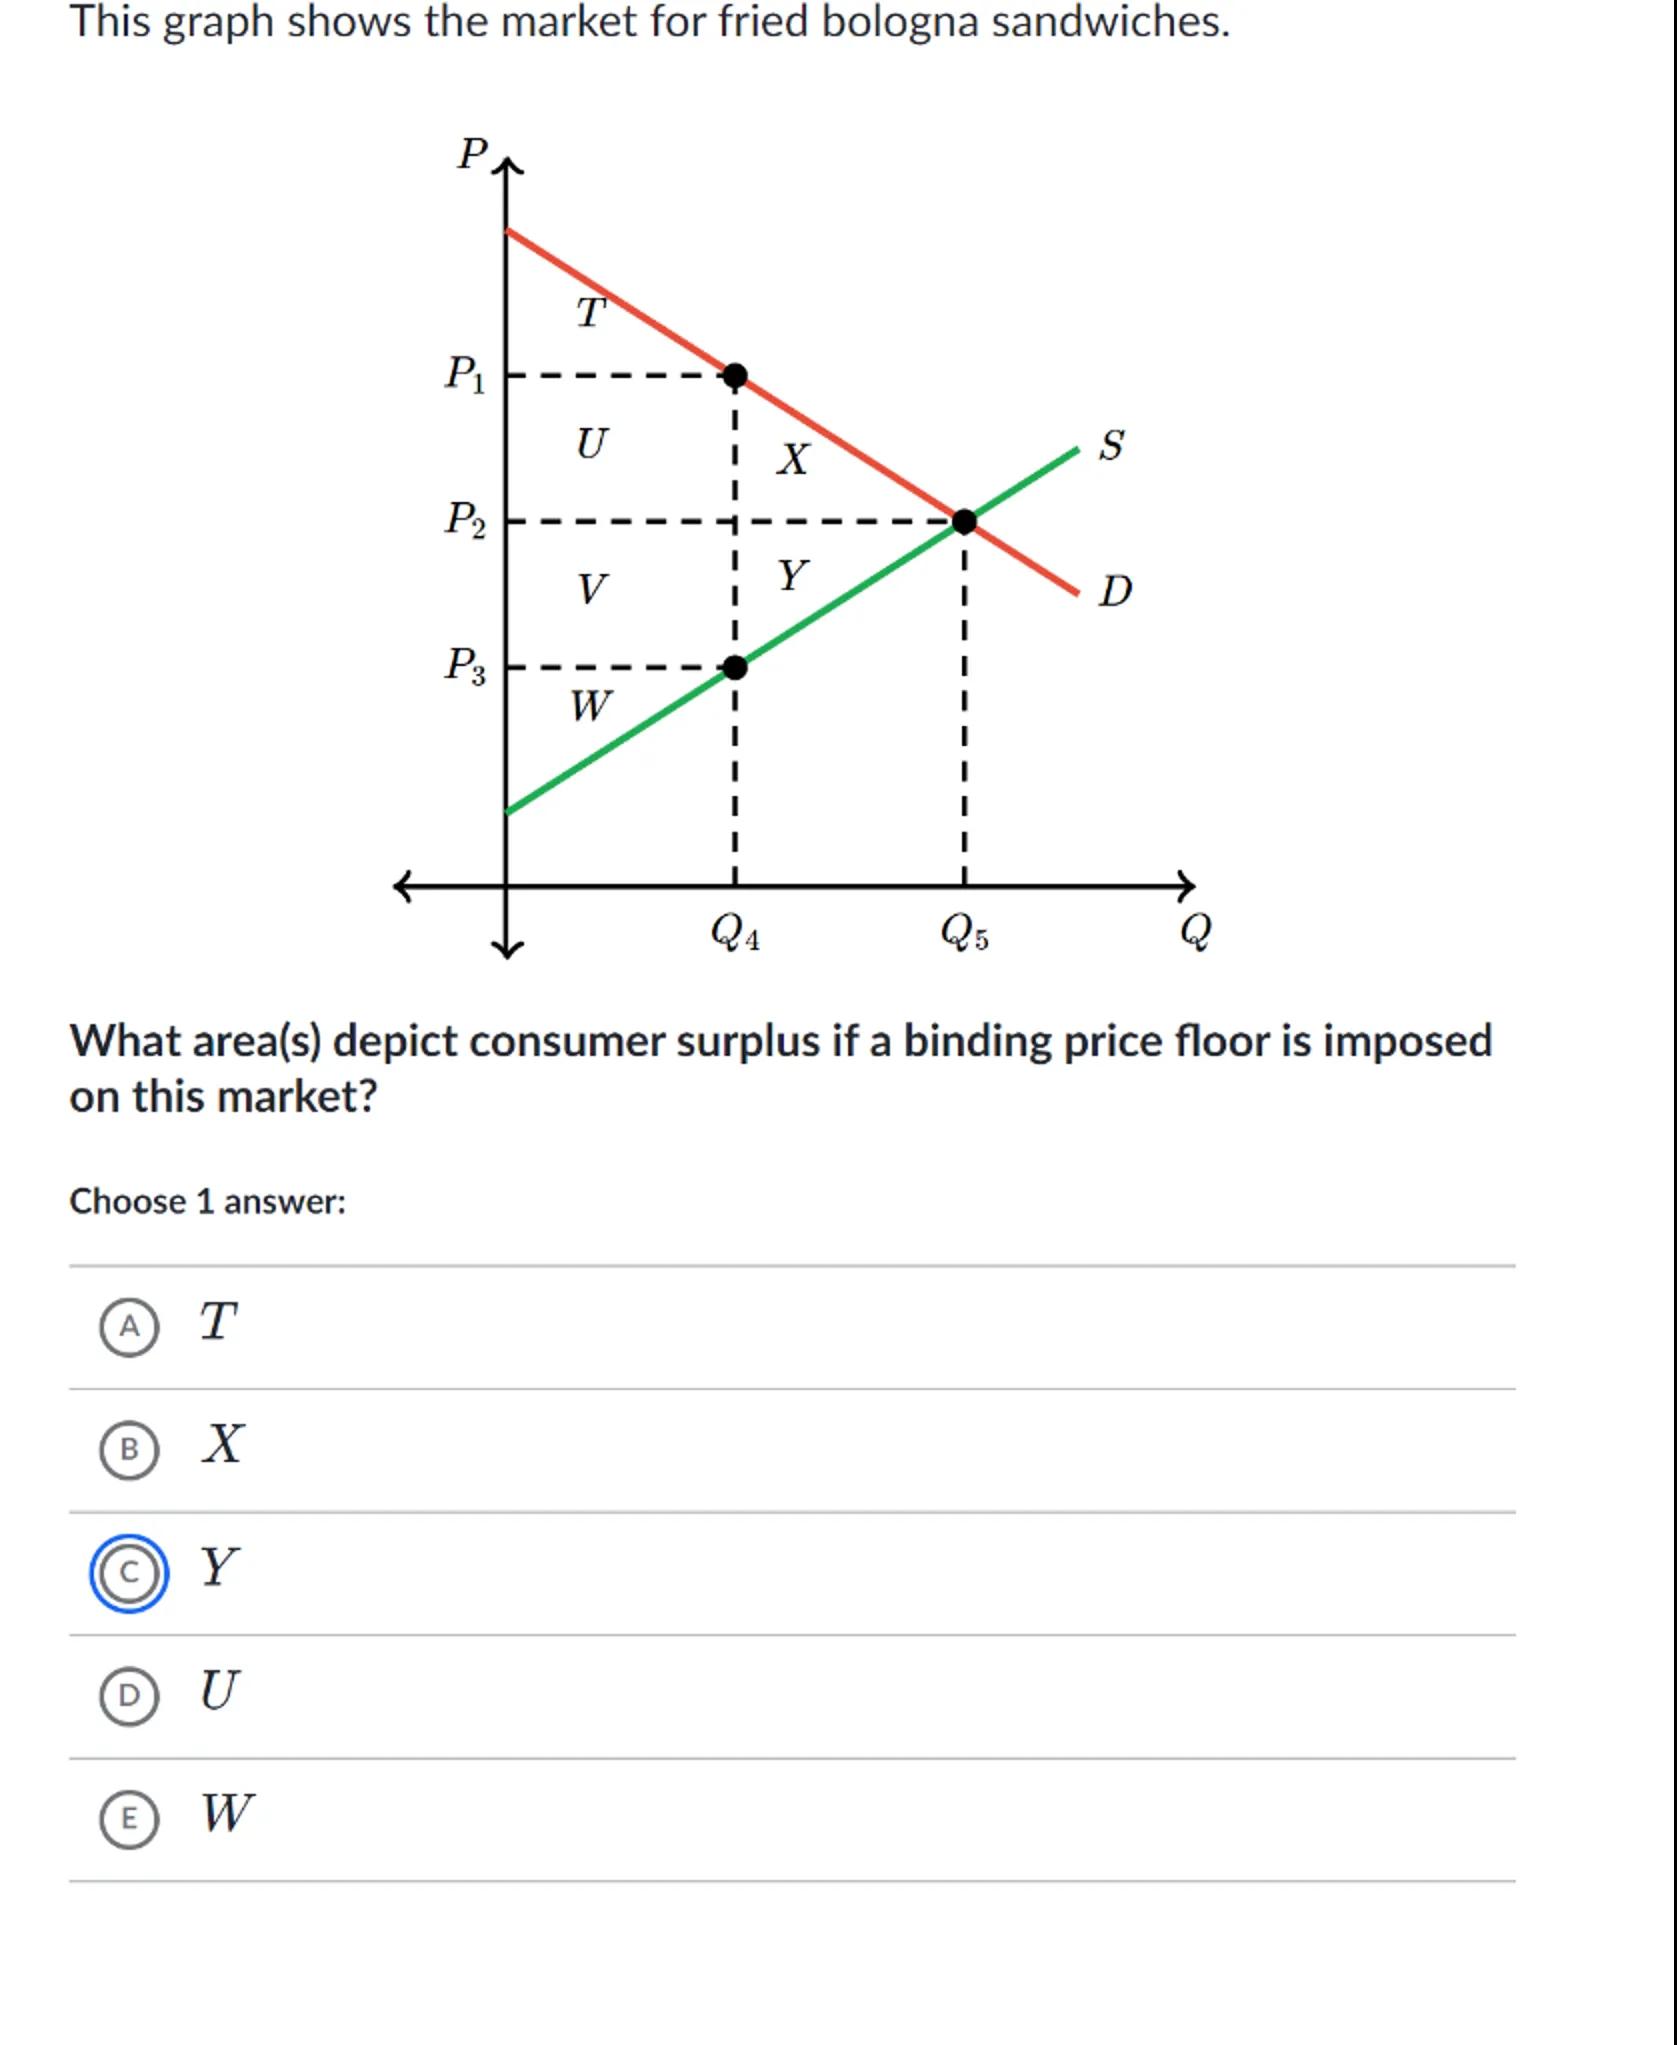Click the D demand curve label
This screenshot has width=1677, height=2045.
[1115, 591]
